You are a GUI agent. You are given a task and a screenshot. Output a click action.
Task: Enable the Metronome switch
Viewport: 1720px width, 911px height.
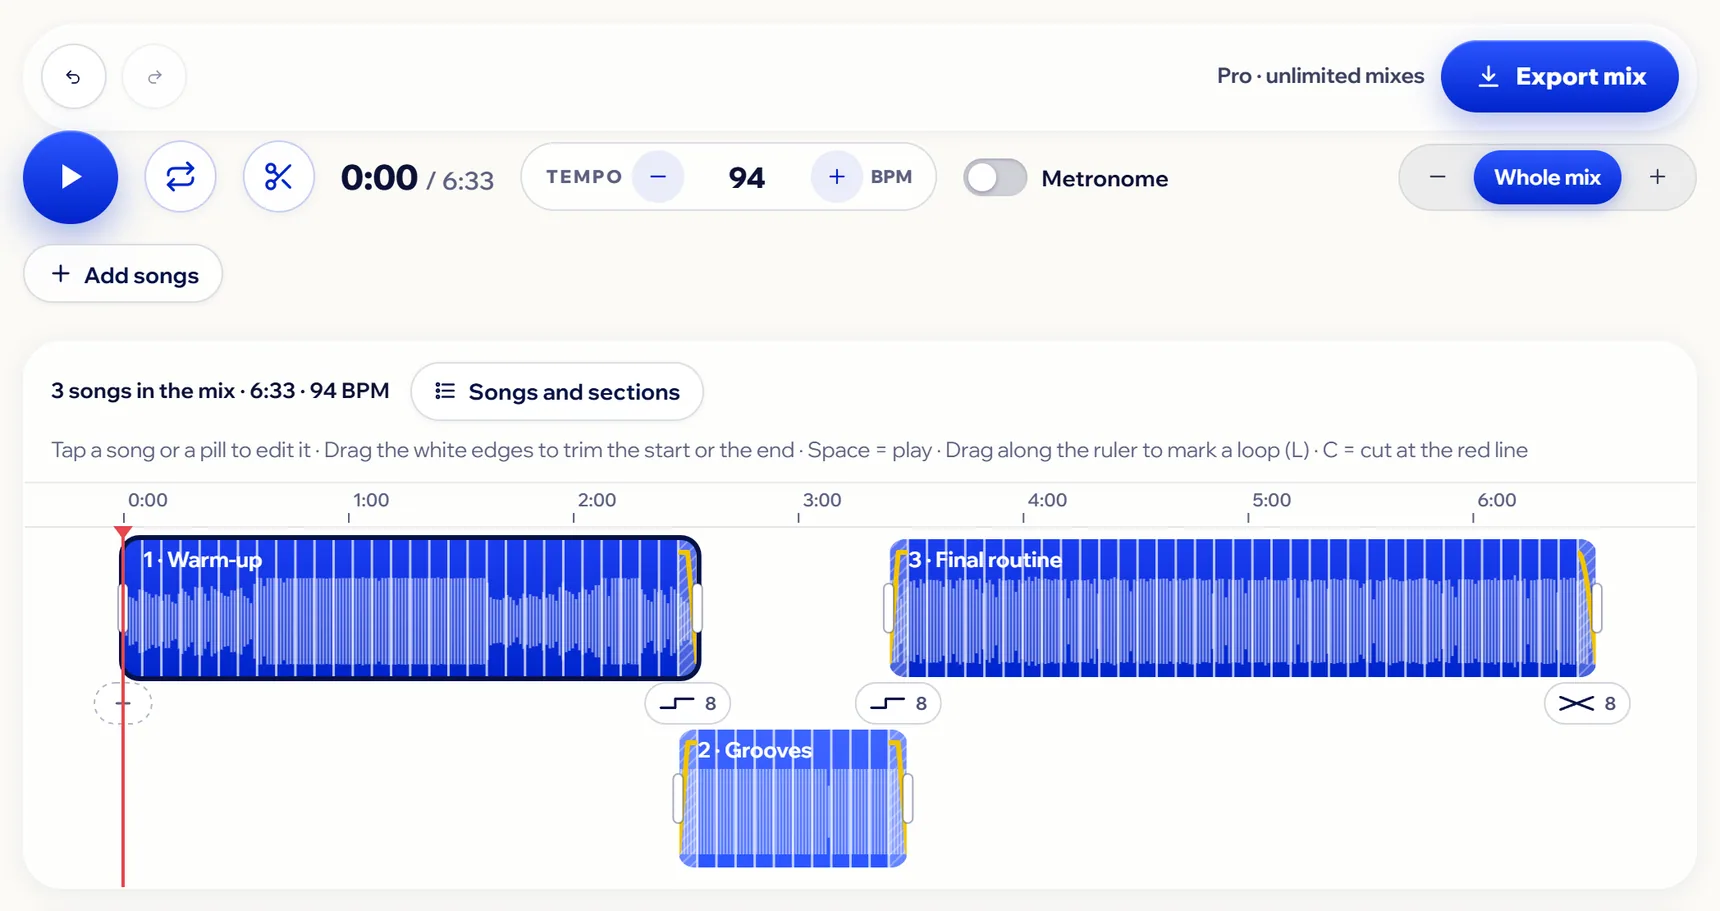(995, 178)
